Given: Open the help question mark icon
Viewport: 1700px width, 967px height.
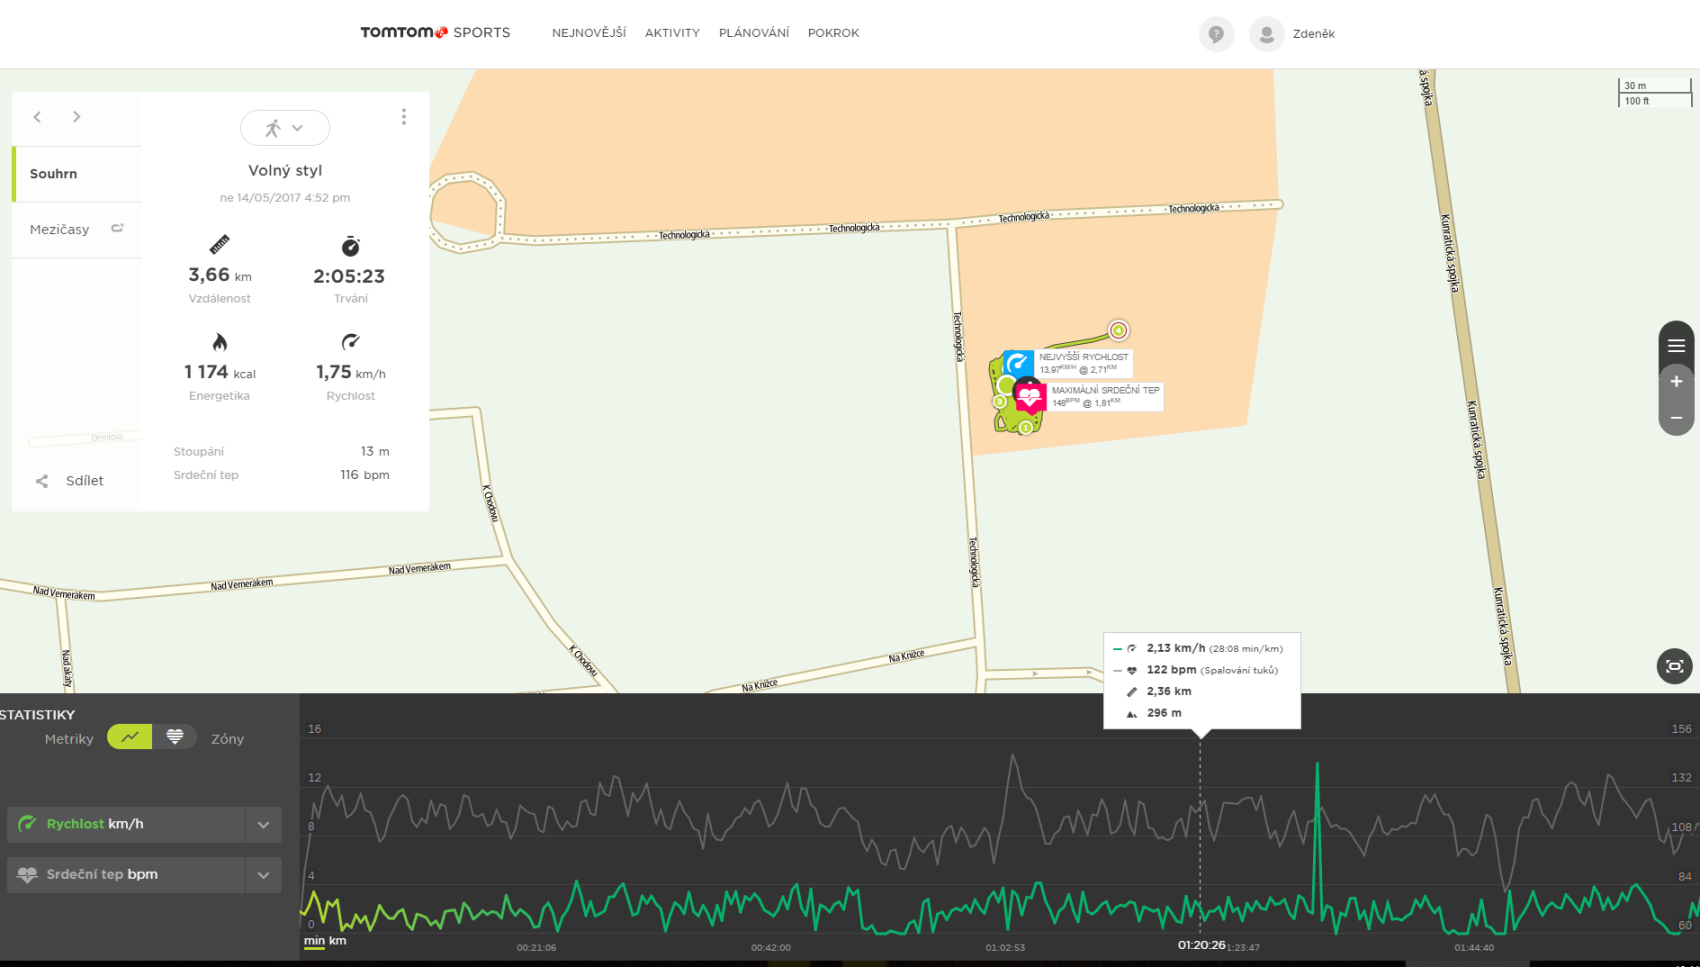Looking at the screenshot, I should tap(1216, 34).
